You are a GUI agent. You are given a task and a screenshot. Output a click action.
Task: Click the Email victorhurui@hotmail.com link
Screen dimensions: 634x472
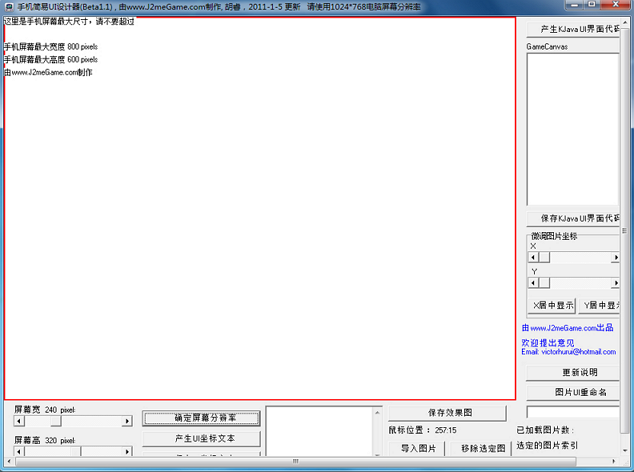568,352
